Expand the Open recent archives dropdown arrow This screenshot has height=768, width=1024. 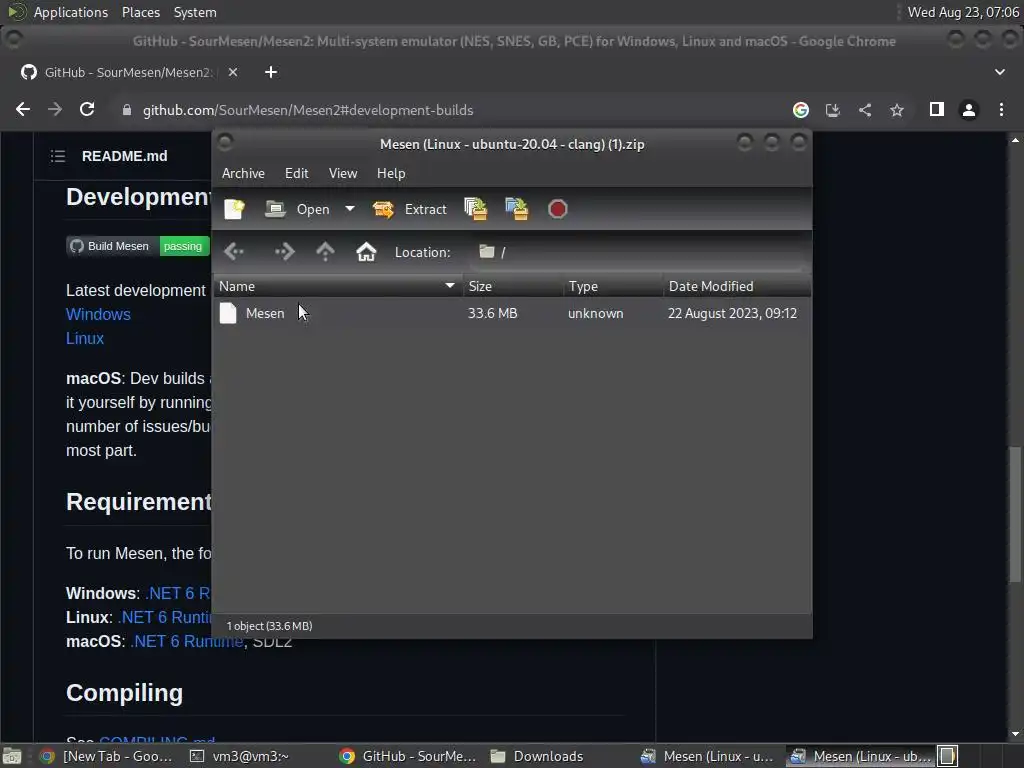coord(350,209)
